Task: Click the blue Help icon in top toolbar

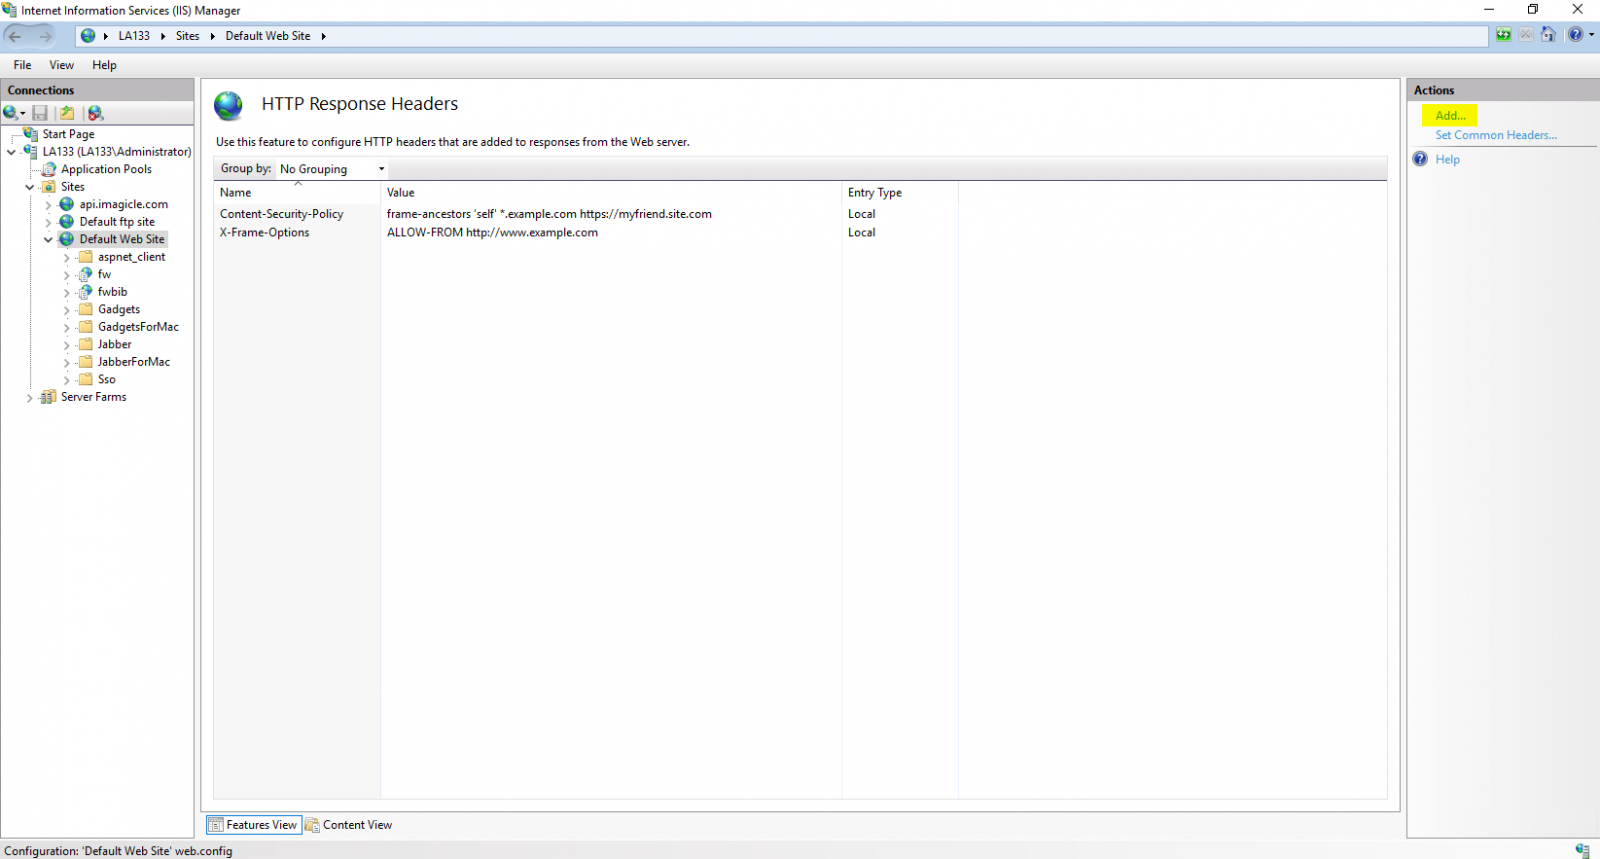Action: pos(1576,35)
